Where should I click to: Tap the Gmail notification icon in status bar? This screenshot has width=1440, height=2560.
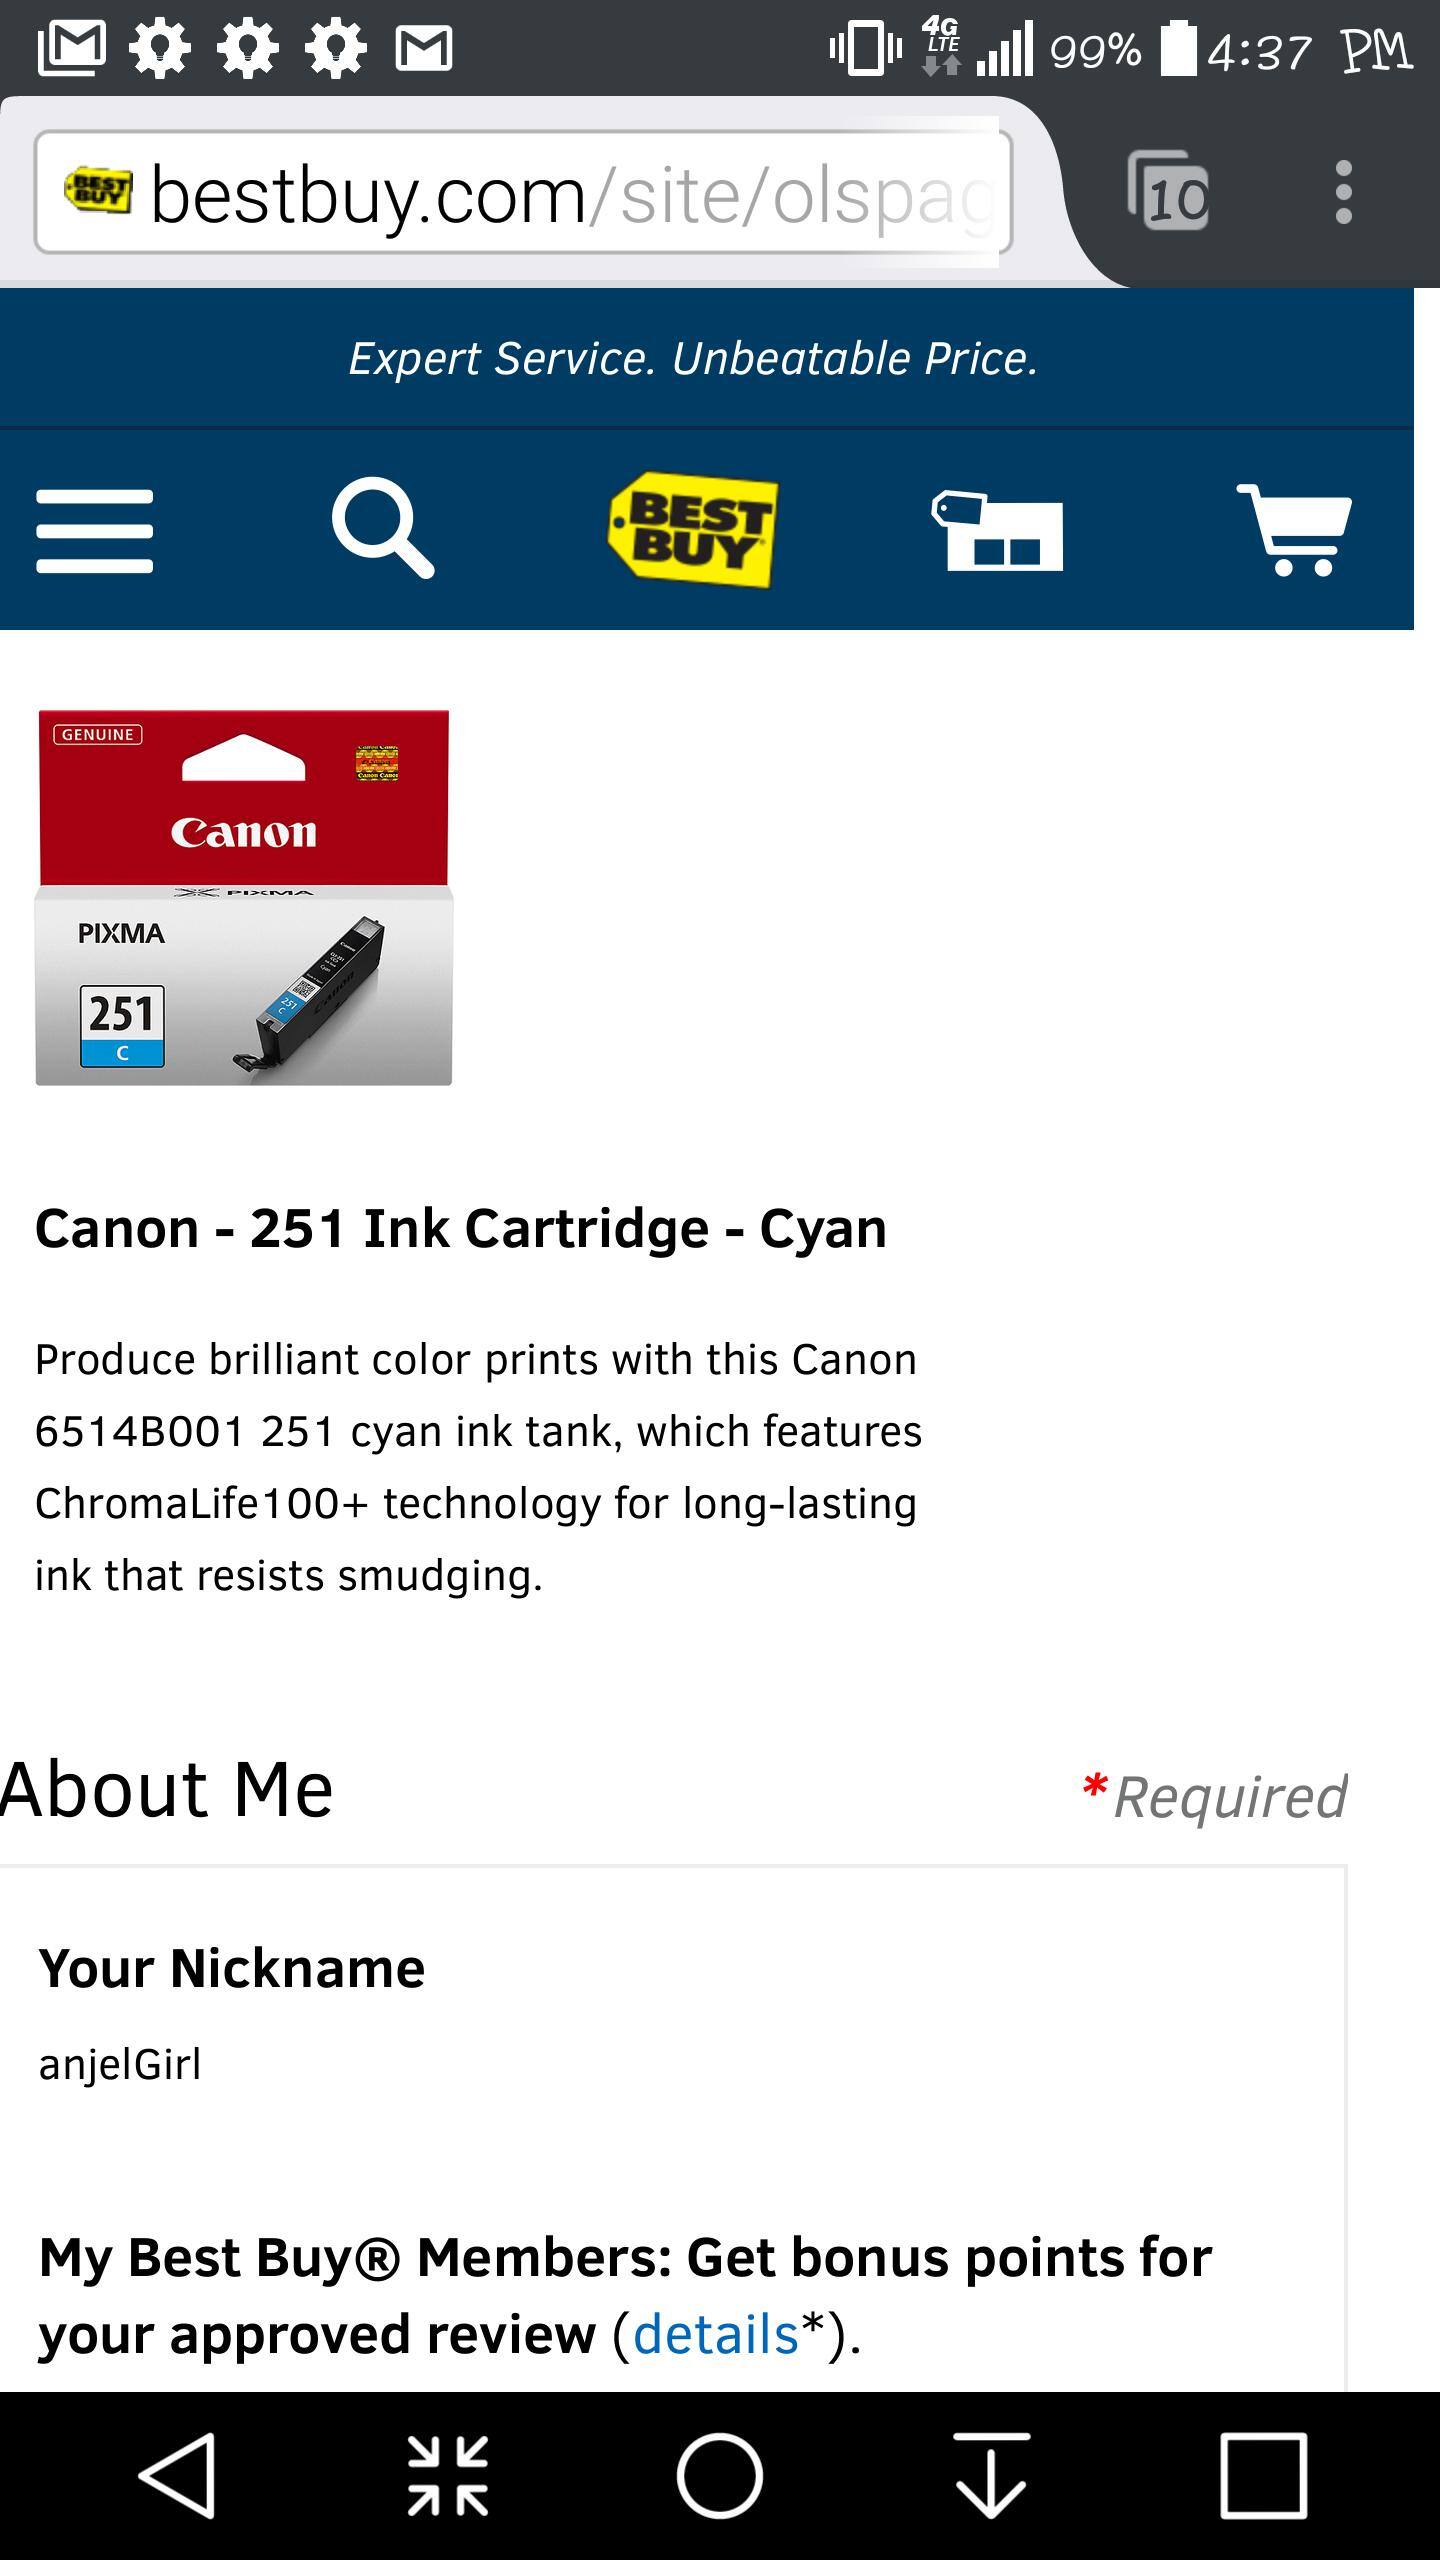(424, 48)
